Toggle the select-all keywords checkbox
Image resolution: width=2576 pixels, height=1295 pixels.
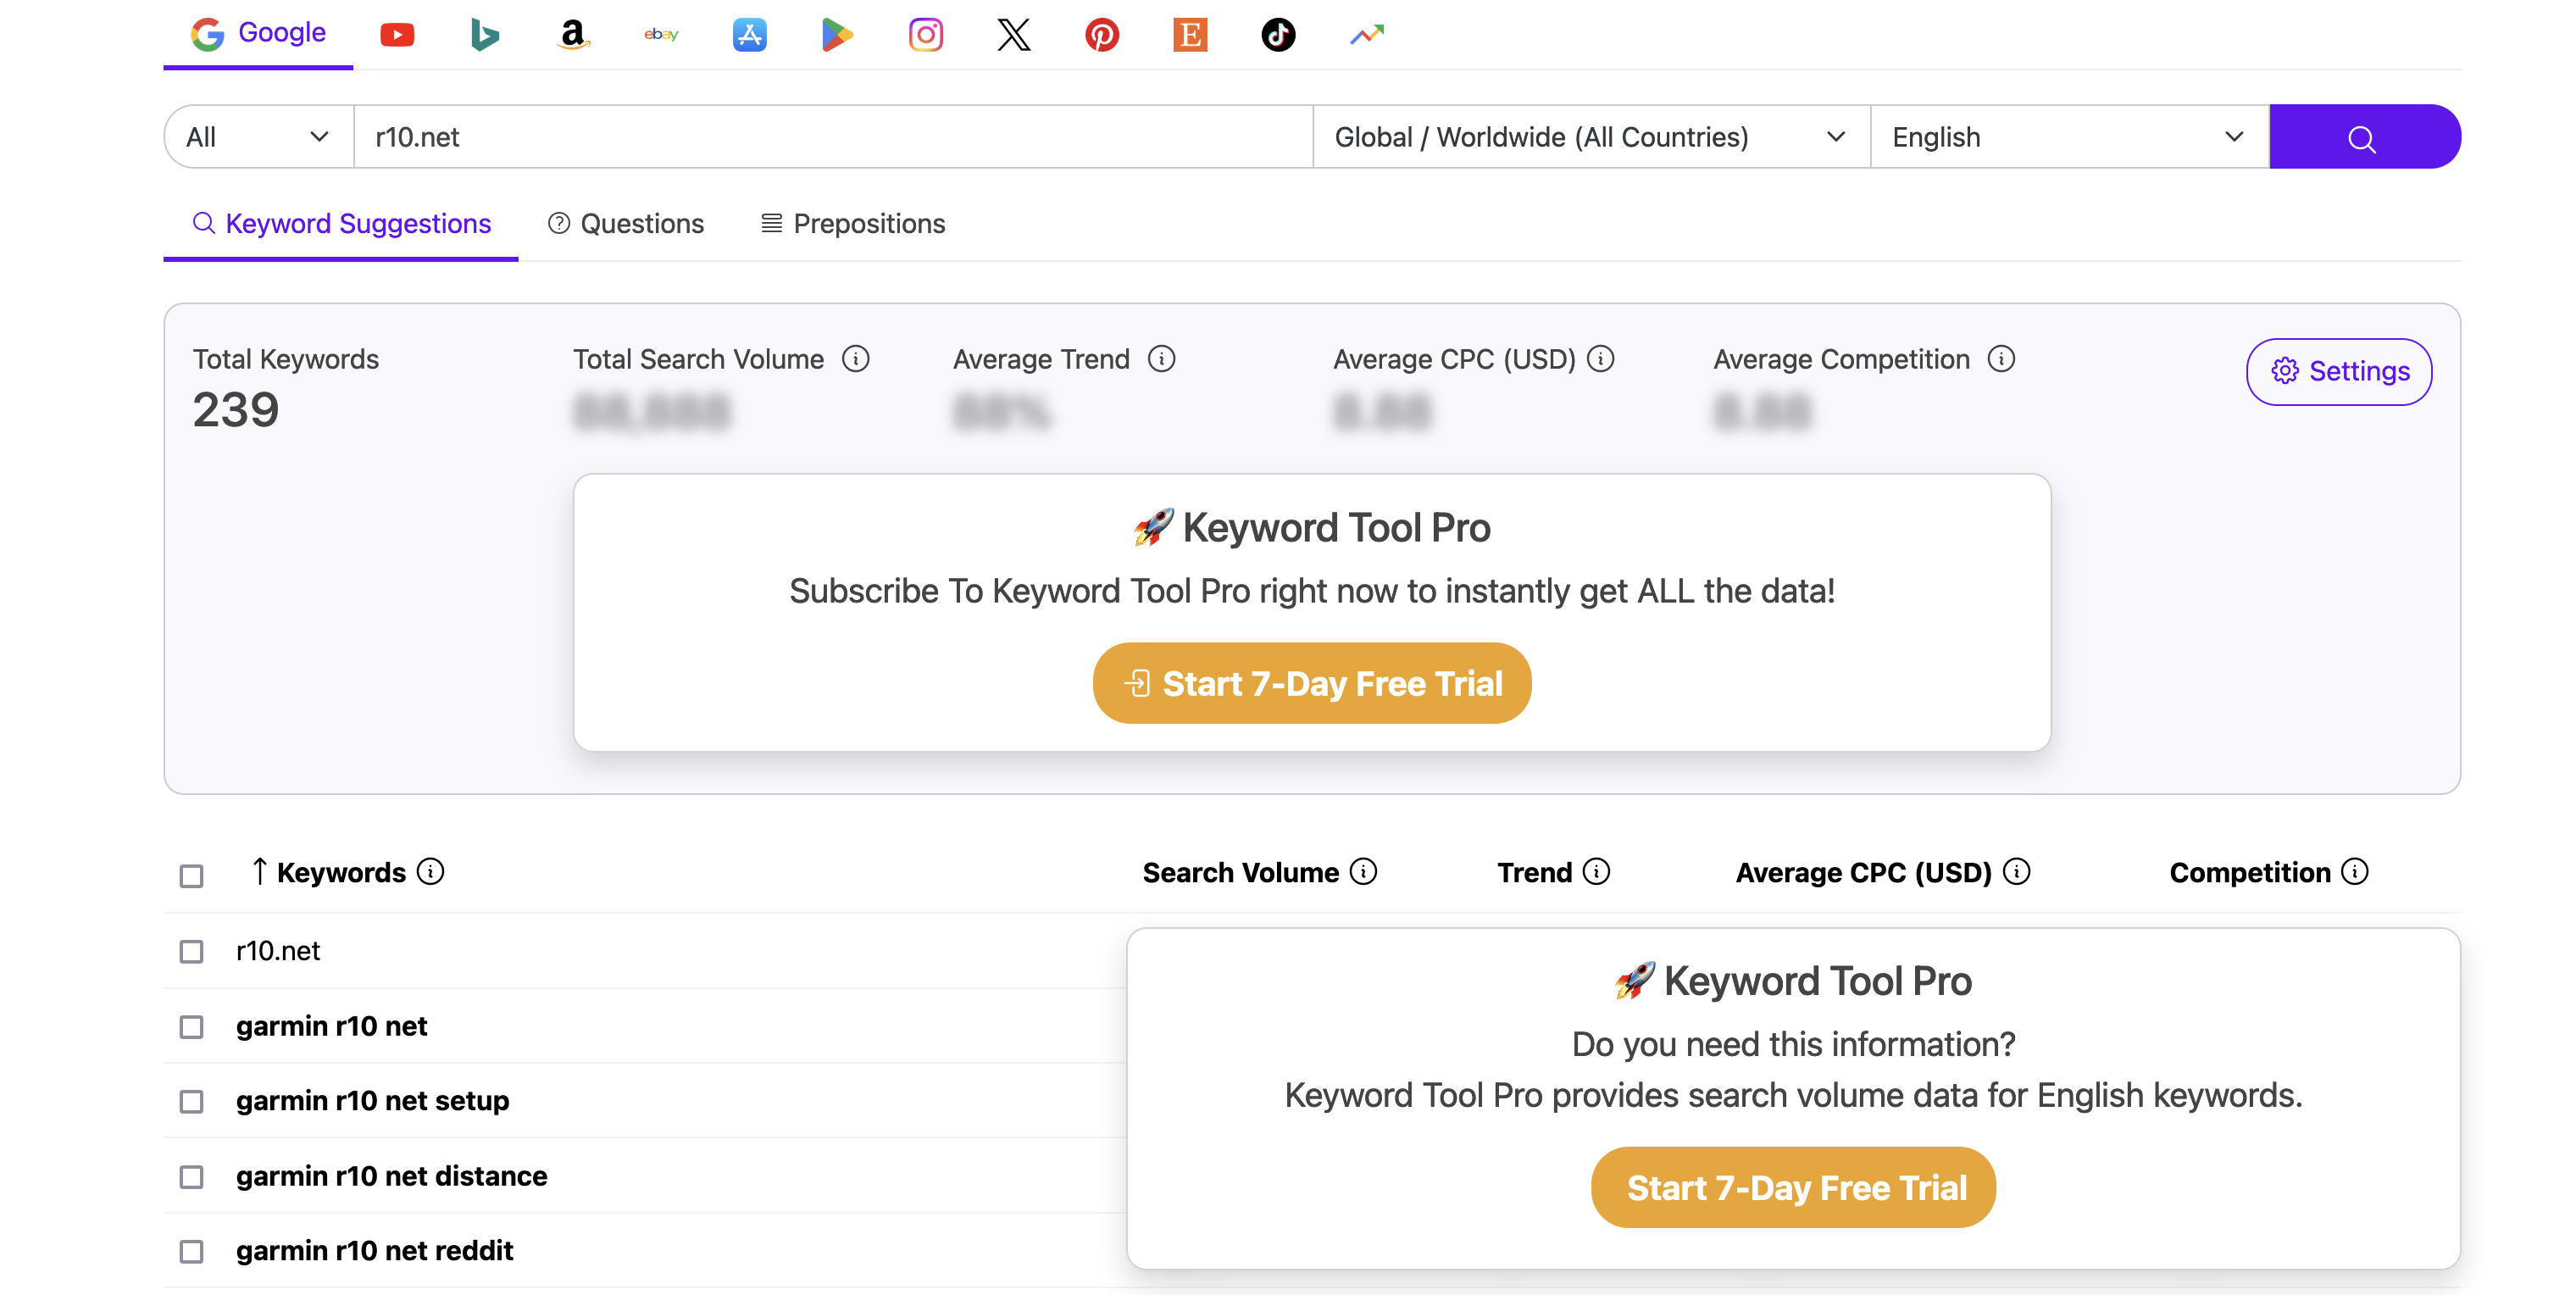(191, 876)
